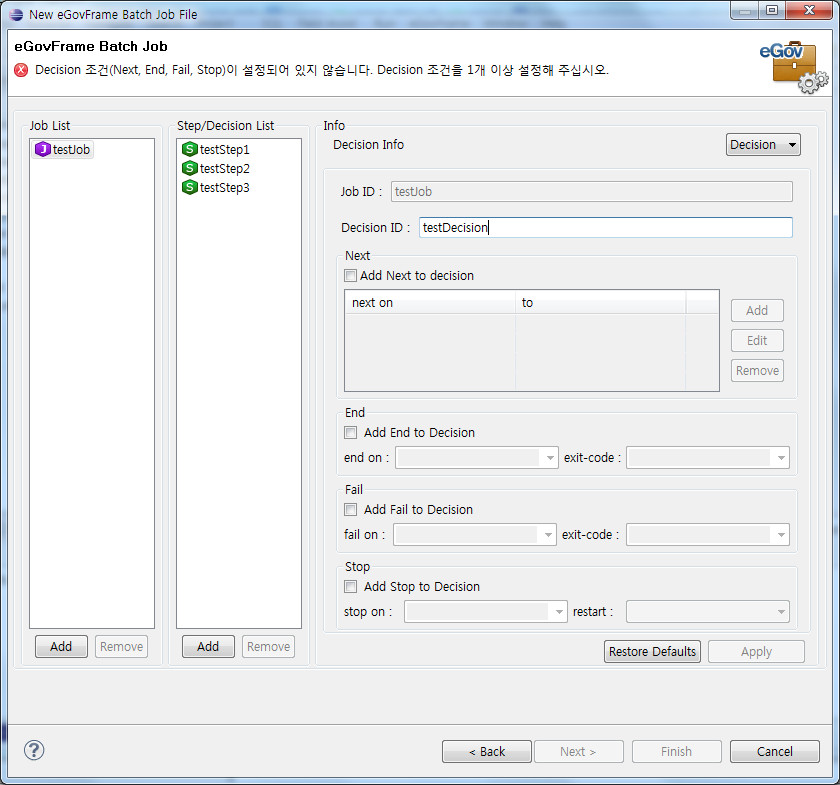Check Add Fail to Decision option
Viewport: 840px width, 785px height.
350,510
